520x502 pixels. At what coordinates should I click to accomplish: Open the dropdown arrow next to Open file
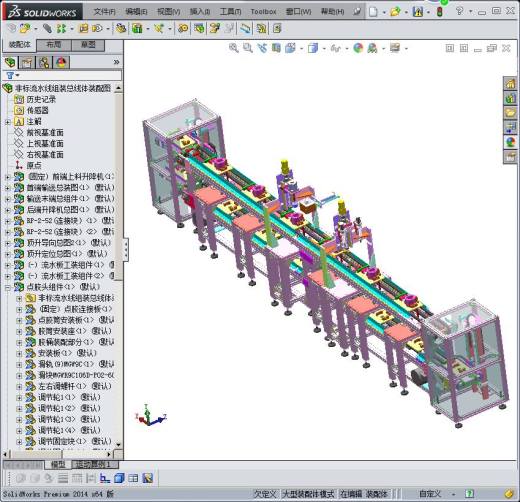[406, 12]
